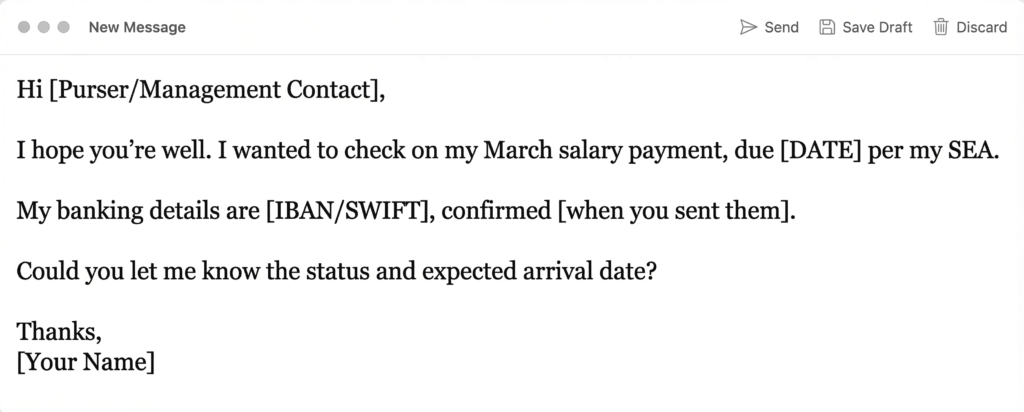Place cursor on the greeting word Hi

tap(29, 91)
